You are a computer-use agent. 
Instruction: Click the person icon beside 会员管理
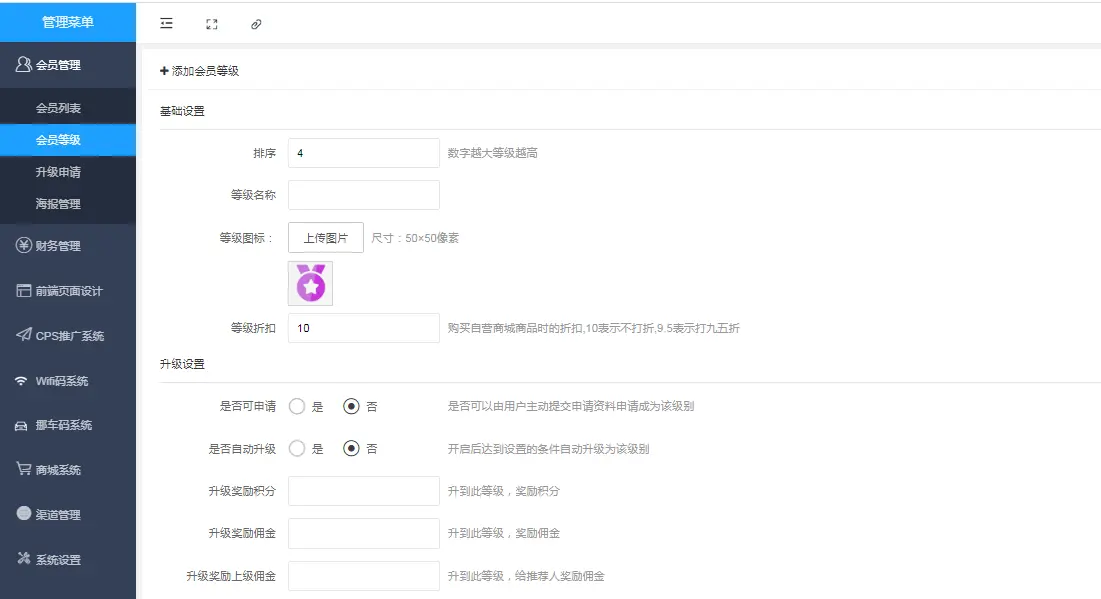(23, 65)
